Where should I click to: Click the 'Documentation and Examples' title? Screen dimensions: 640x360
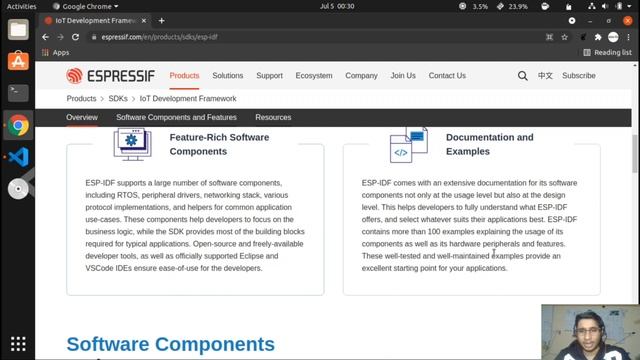point(490,144)
